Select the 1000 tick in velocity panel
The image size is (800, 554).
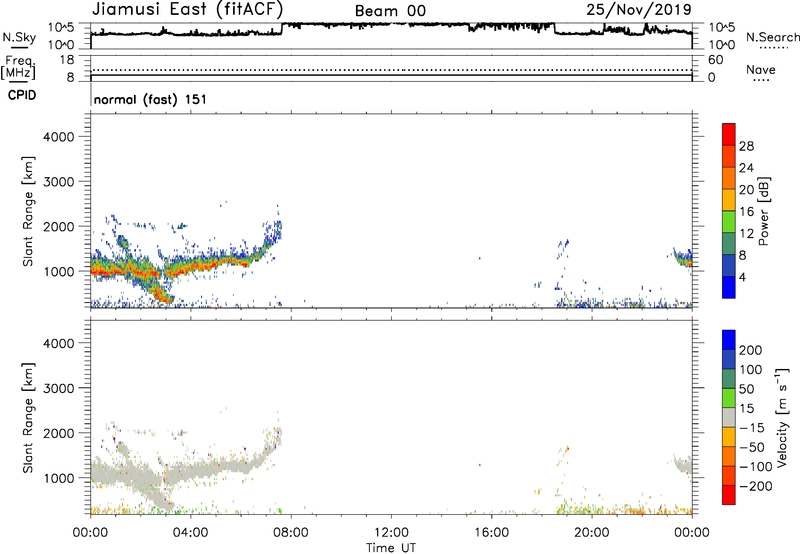[x=58, y=478]
